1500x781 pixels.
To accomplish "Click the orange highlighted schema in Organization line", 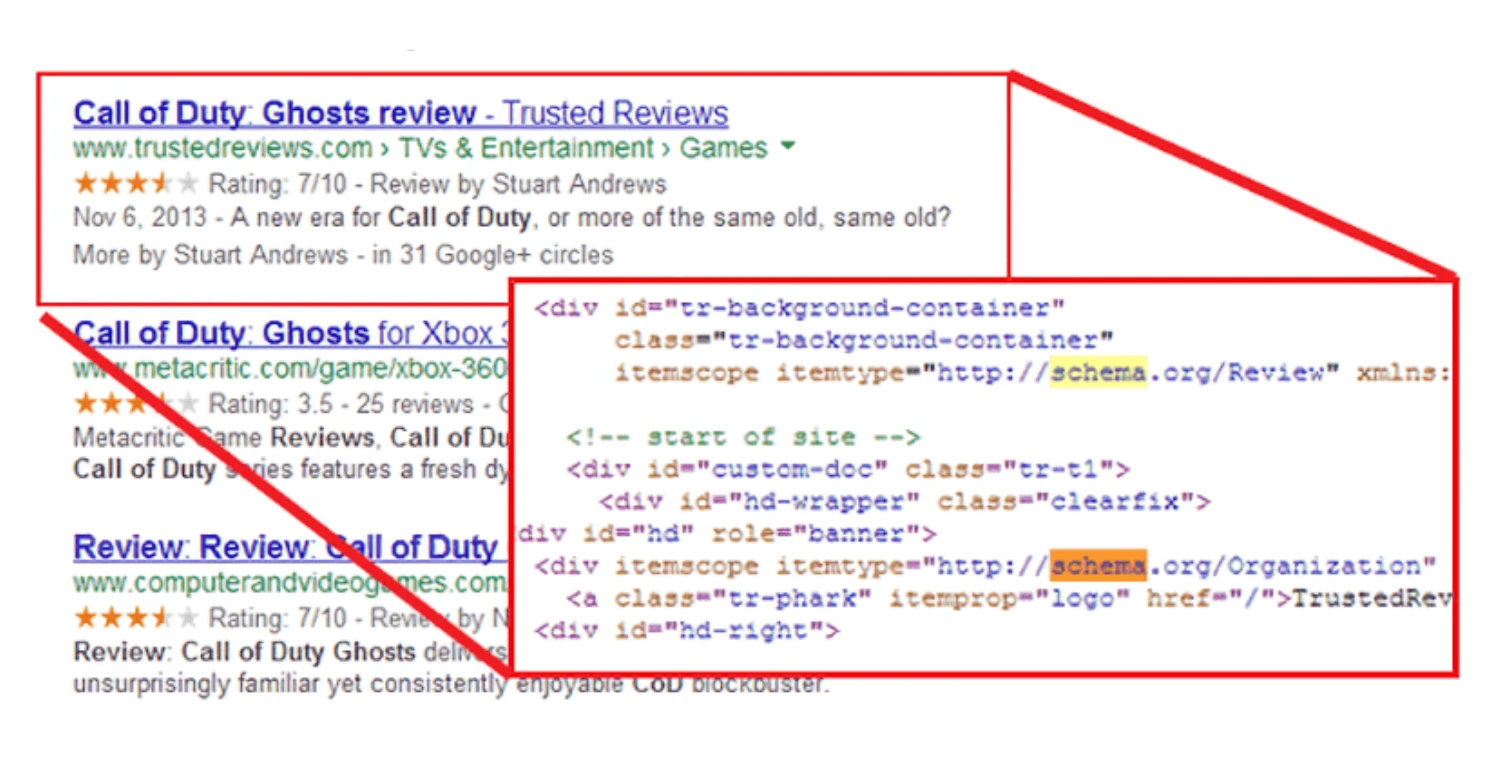I will coord(1098,566).
